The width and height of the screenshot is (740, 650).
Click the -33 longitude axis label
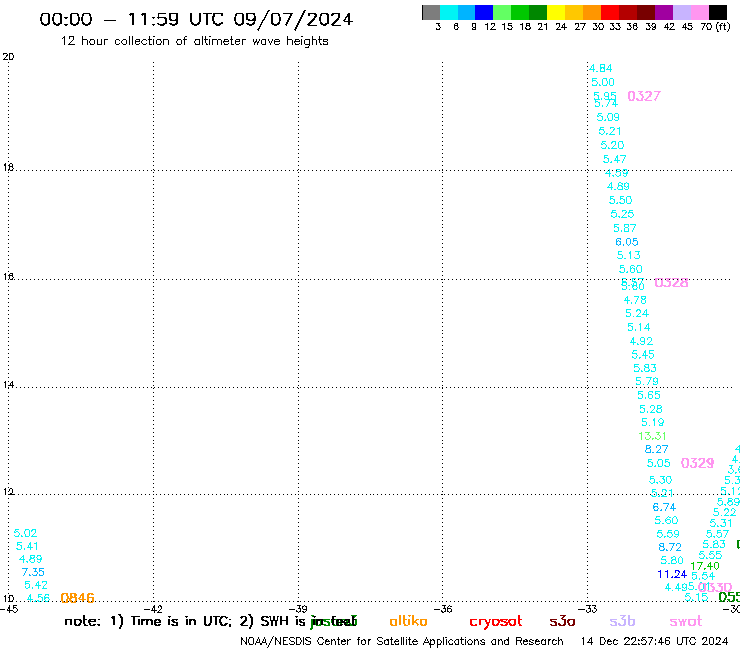[588, 609]
